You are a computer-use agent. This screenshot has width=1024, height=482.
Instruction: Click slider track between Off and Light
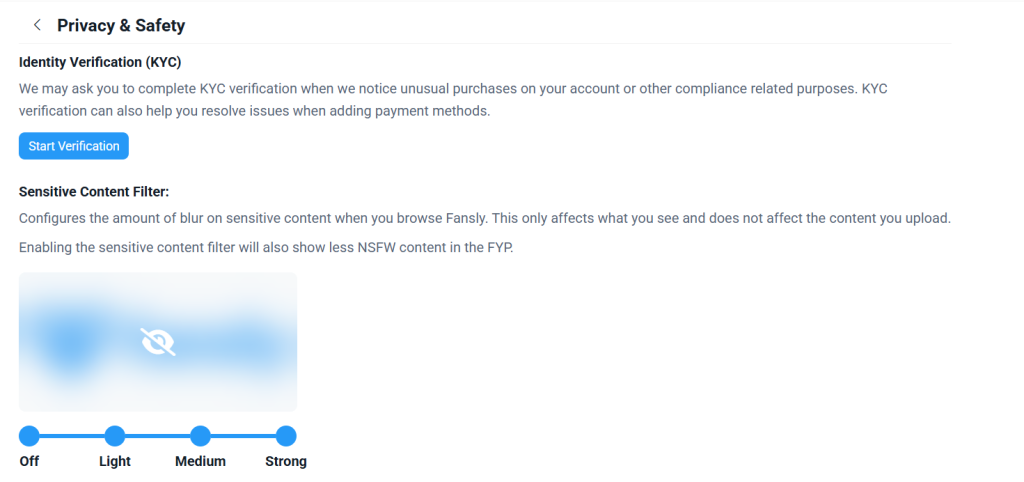(x=72, y=436)
